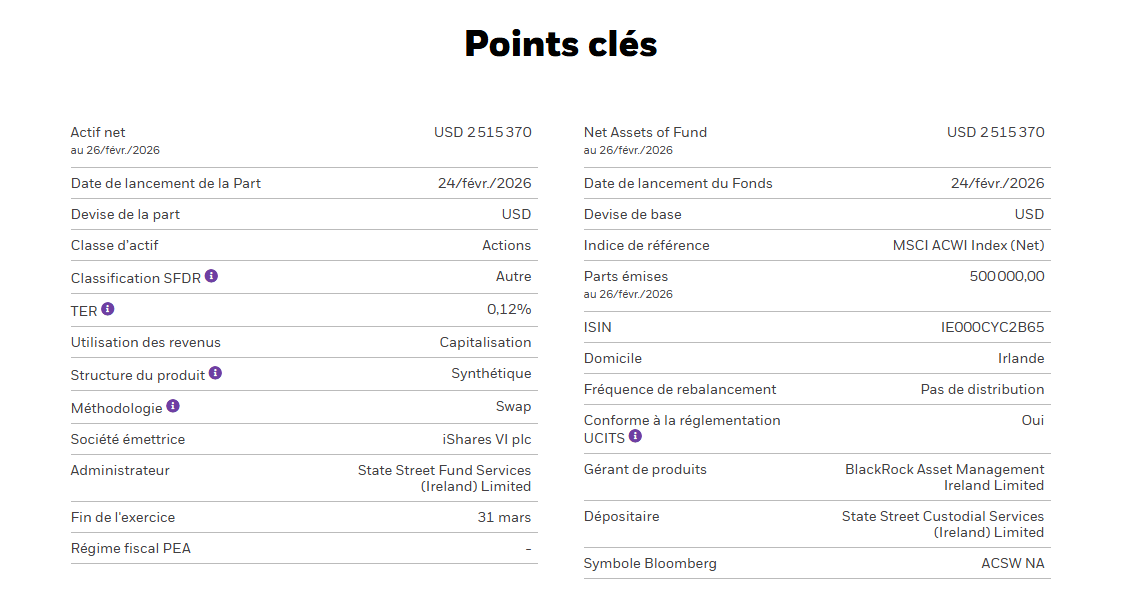The width and height of the screenshot is (1139, 604).
Task: Select the Régime fiscal PEA label
Action: click(131, 549)
